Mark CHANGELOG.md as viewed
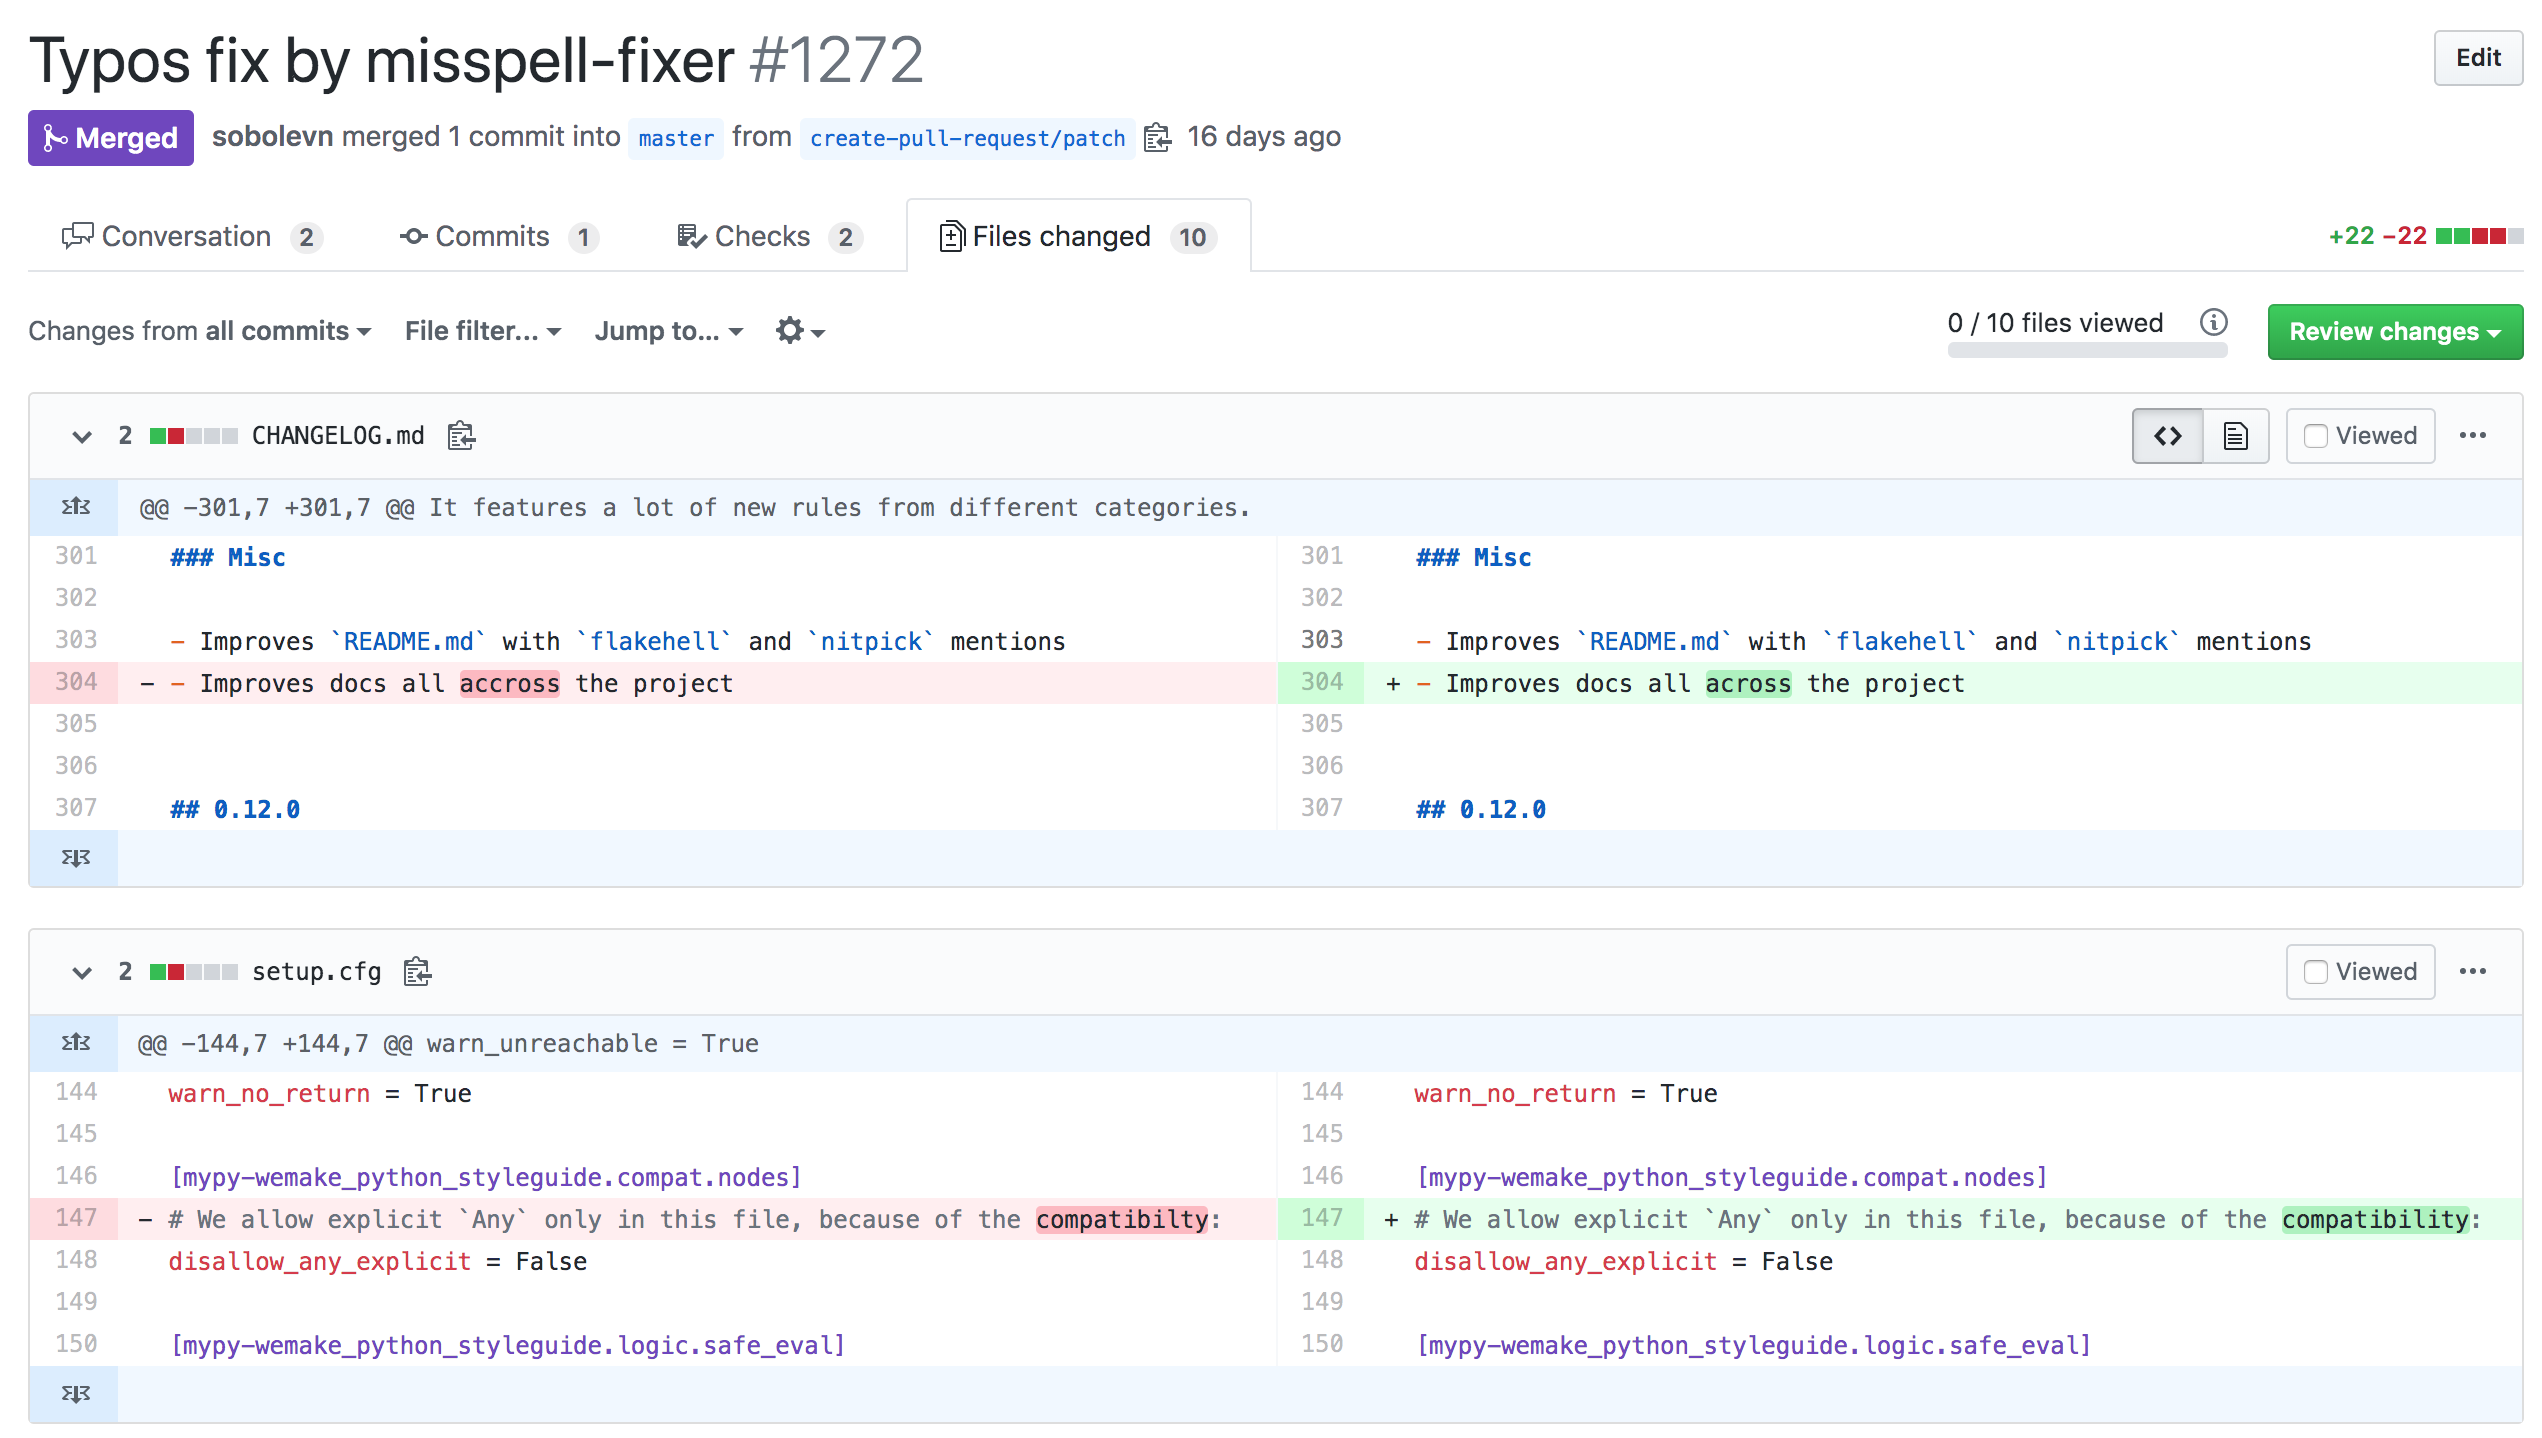2542x1438 pixels. (2315, 435)
